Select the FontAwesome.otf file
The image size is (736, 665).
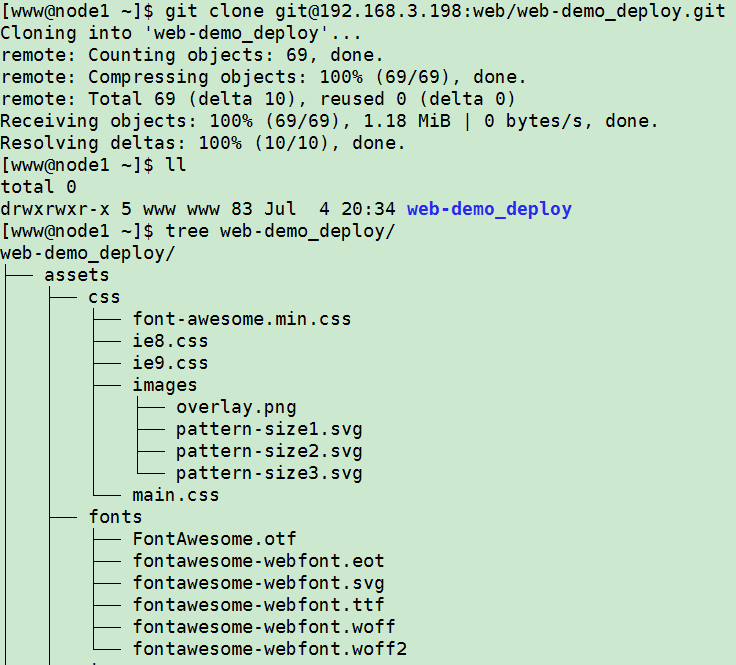tap(214, 539)
